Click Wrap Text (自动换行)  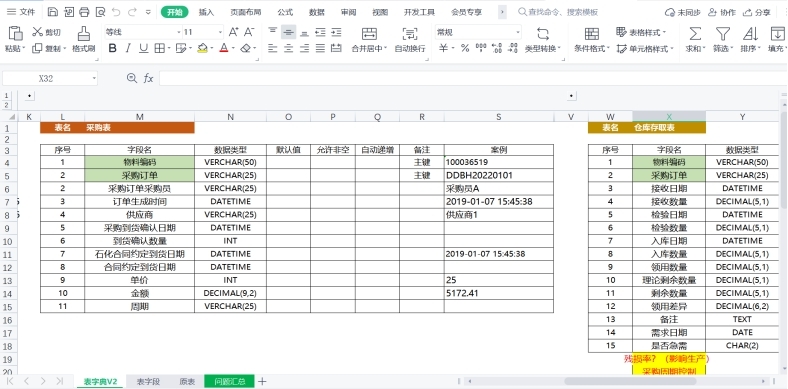pos(410,40)
